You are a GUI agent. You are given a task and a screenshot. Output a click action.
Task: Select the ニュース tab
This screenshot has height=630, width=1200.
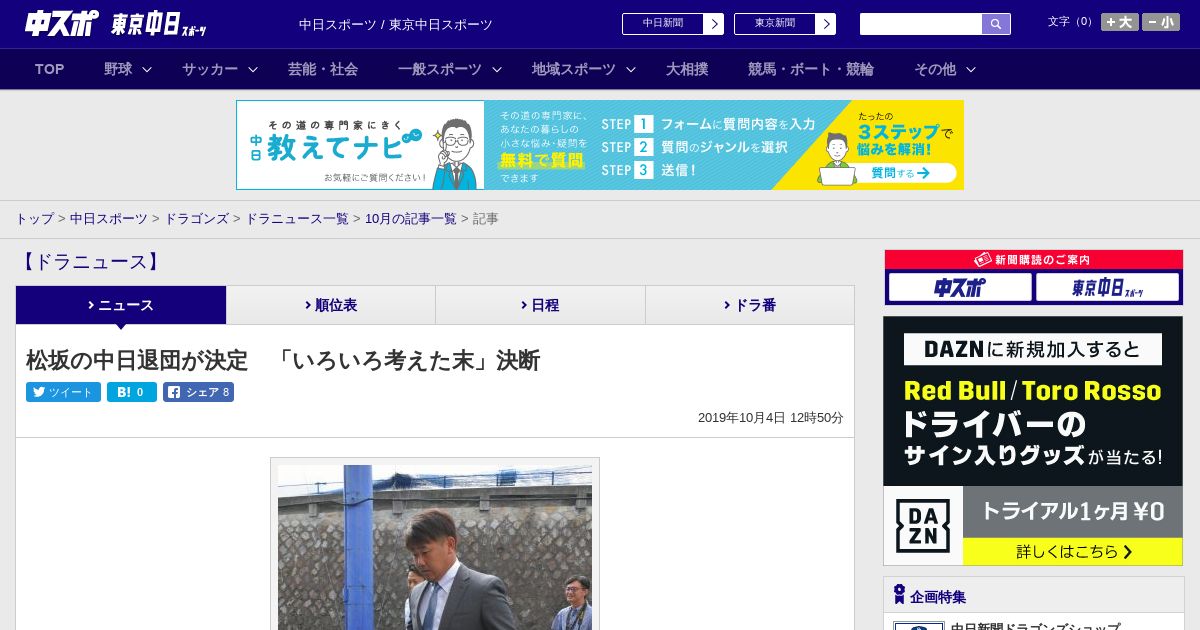pyautogui.click(x=121, y=305)
